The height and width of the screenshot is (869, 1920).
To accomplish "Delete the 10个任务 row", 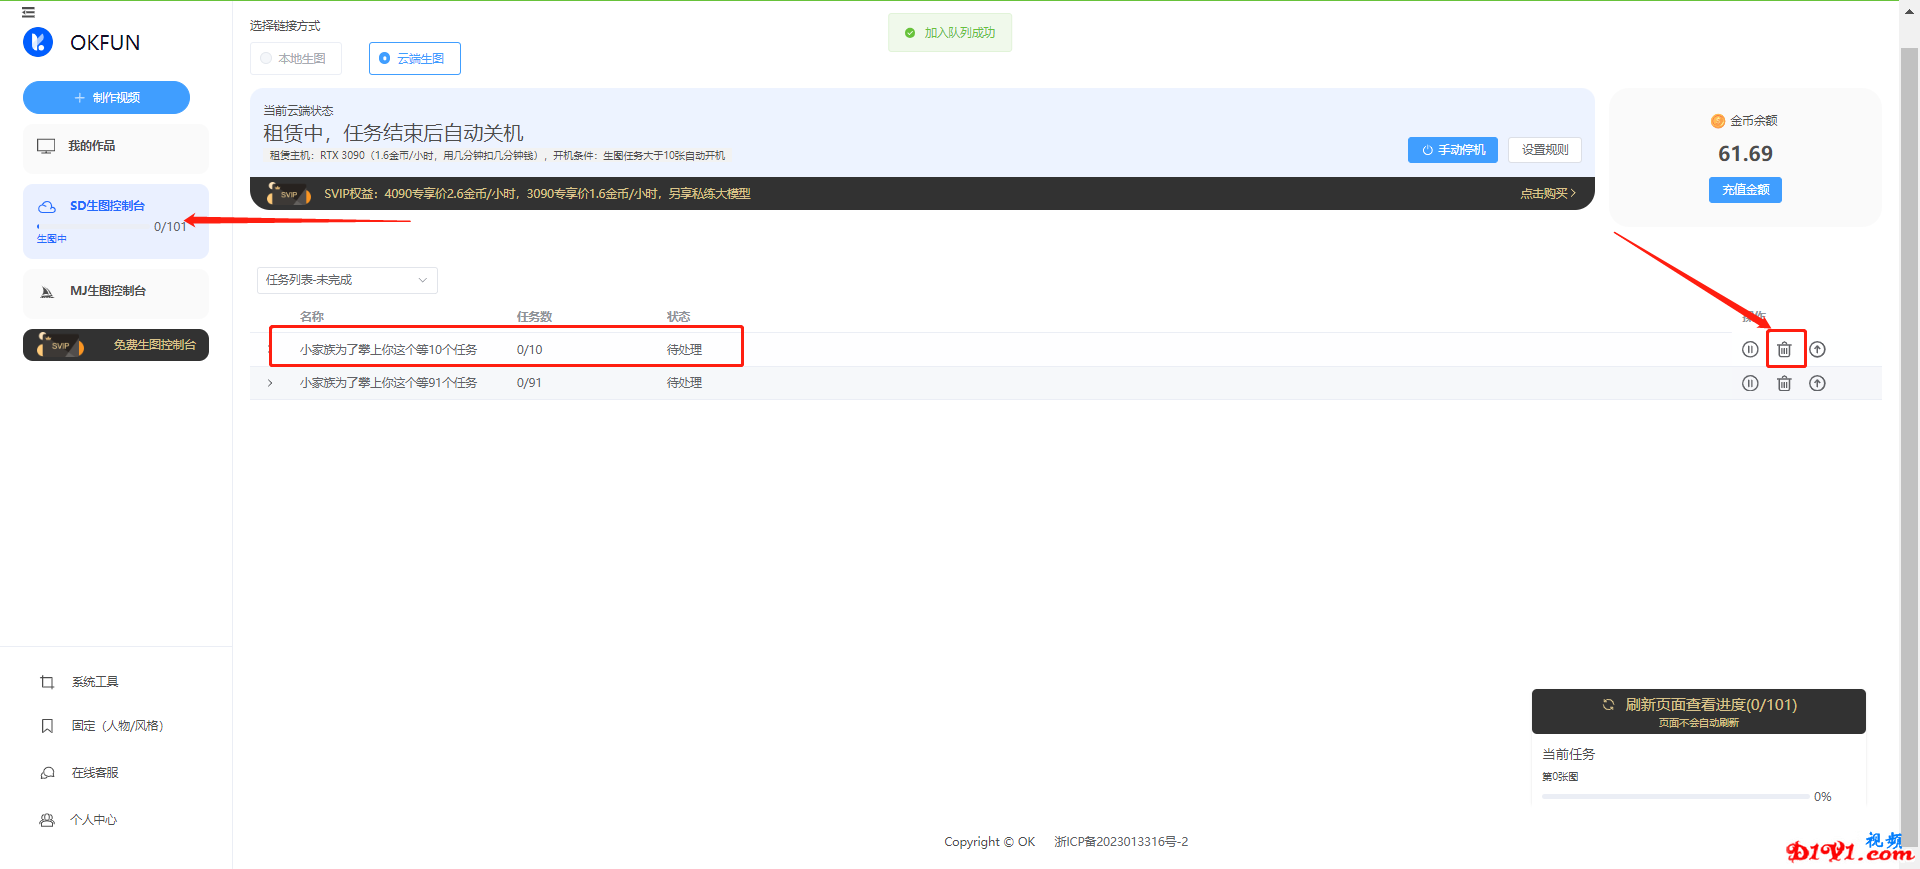I will tap(1784, 349).
